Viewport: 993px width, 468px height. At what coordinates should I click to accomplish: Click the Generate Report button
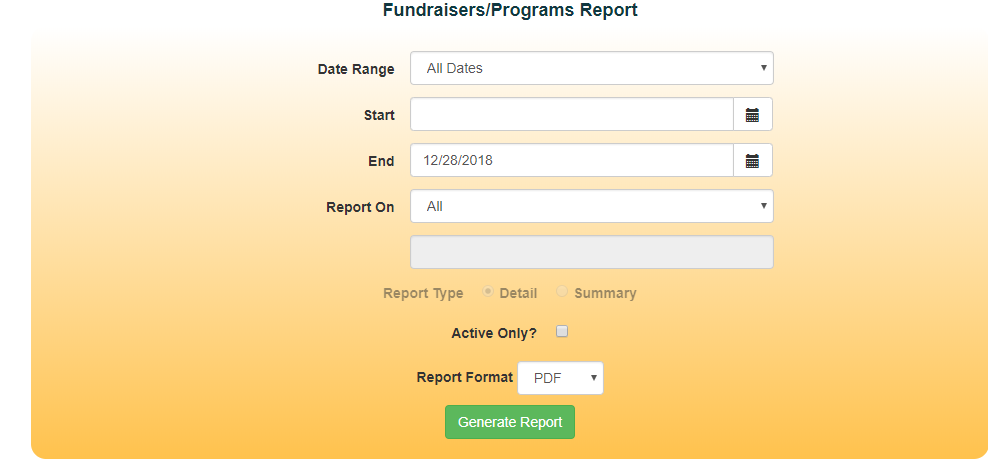[x=510, y=422]
